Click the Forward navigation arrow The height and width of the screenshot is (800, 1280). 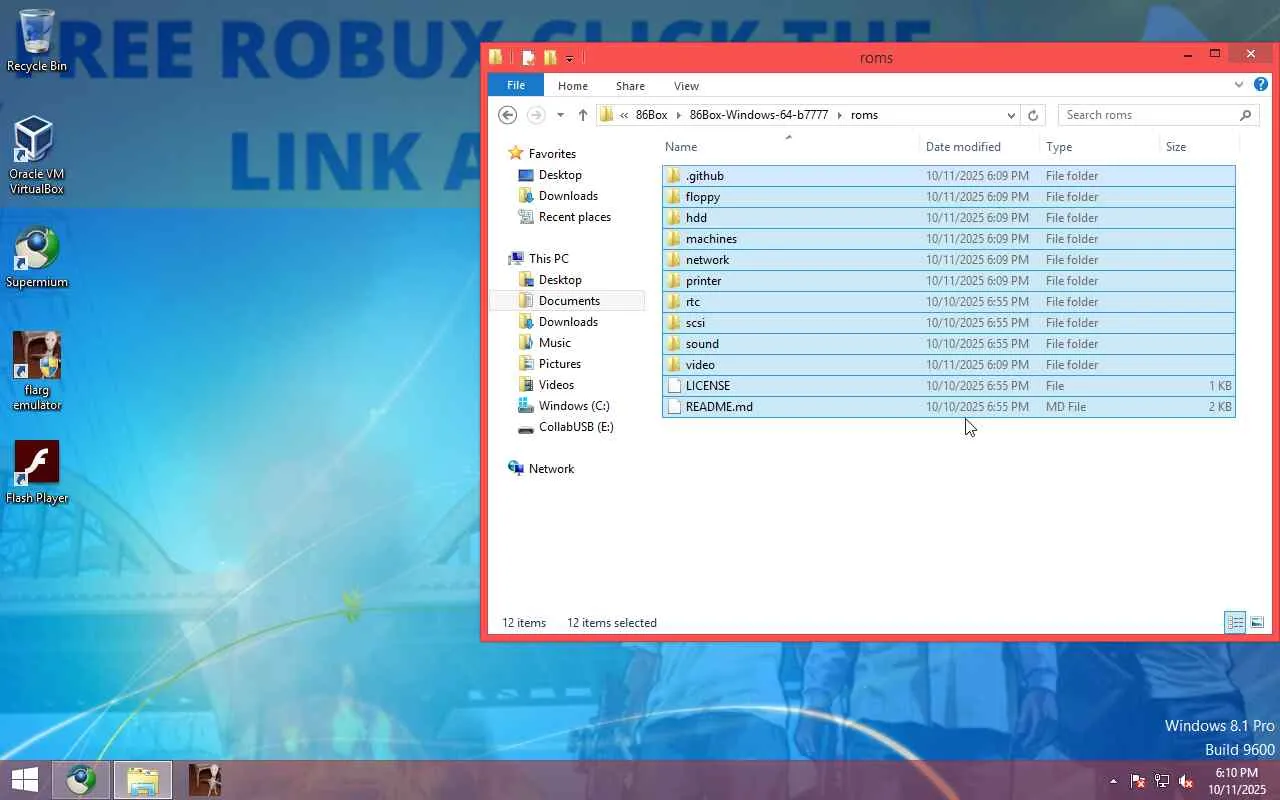[x=536, y=115]
